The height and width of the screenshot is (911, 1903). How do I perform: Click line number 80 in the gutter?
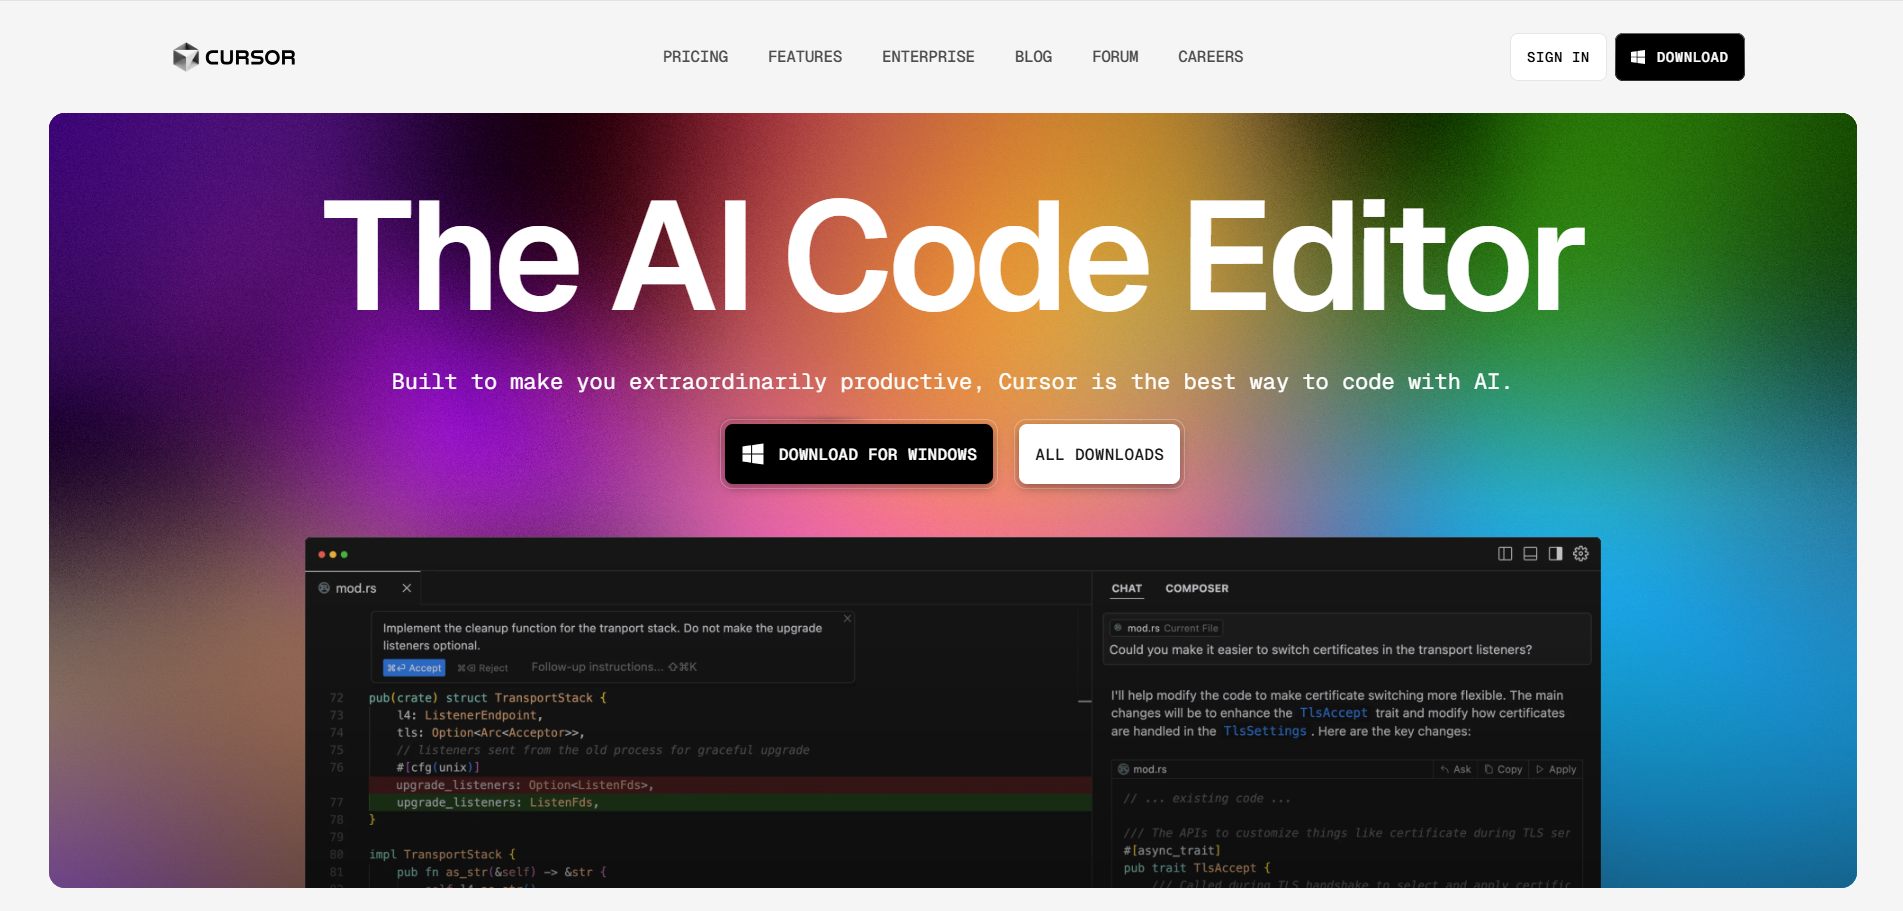(x=336, y=855)
